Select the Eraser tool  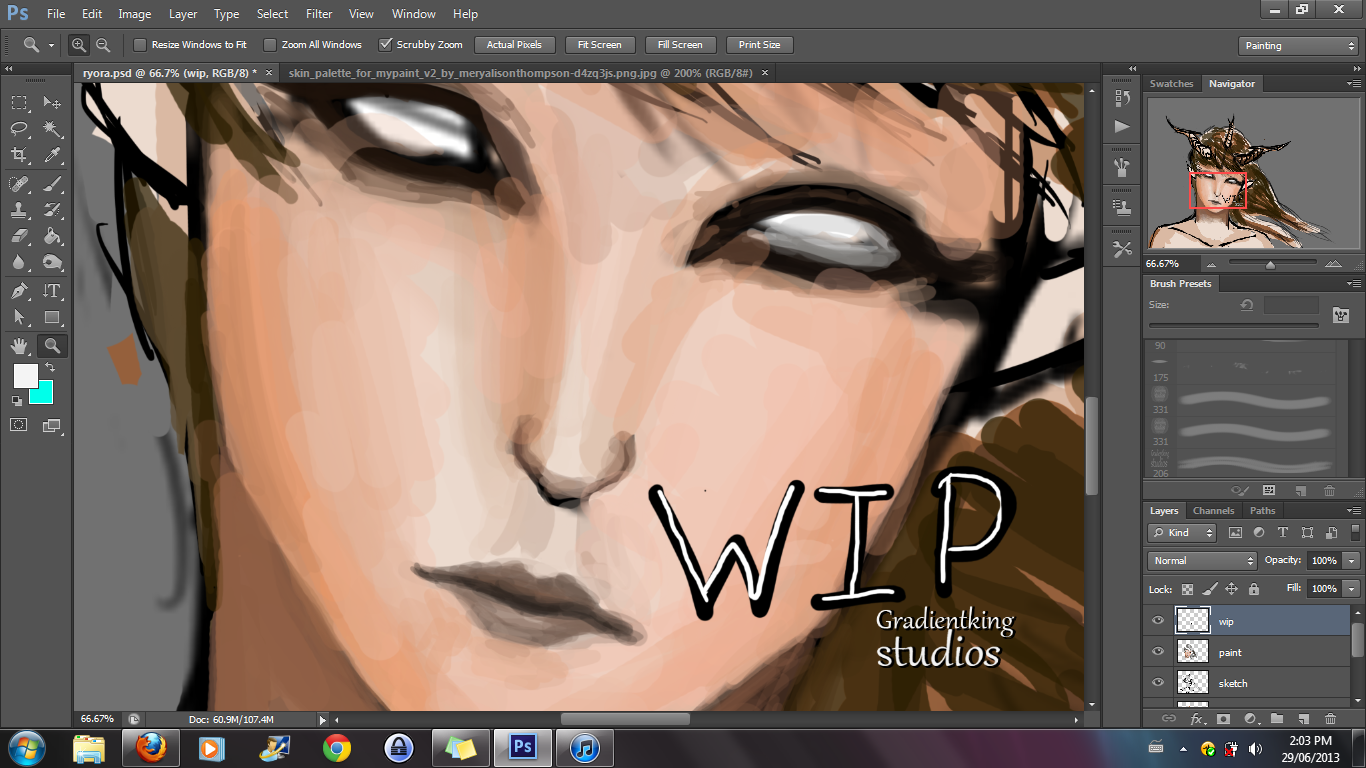pos(19,237)
